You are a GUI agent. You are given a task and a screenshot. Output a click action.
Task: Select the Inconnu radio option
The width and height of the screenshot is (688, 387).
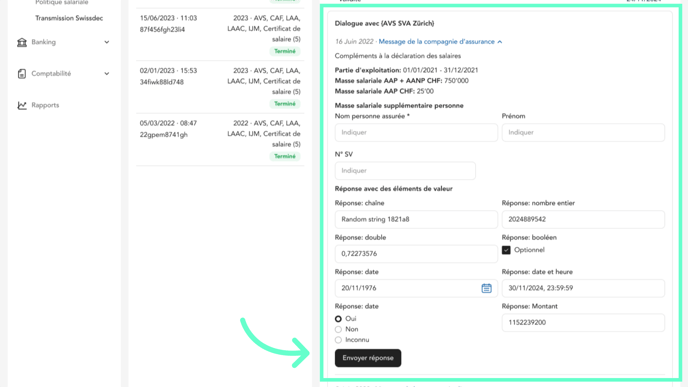coord(338,340)
